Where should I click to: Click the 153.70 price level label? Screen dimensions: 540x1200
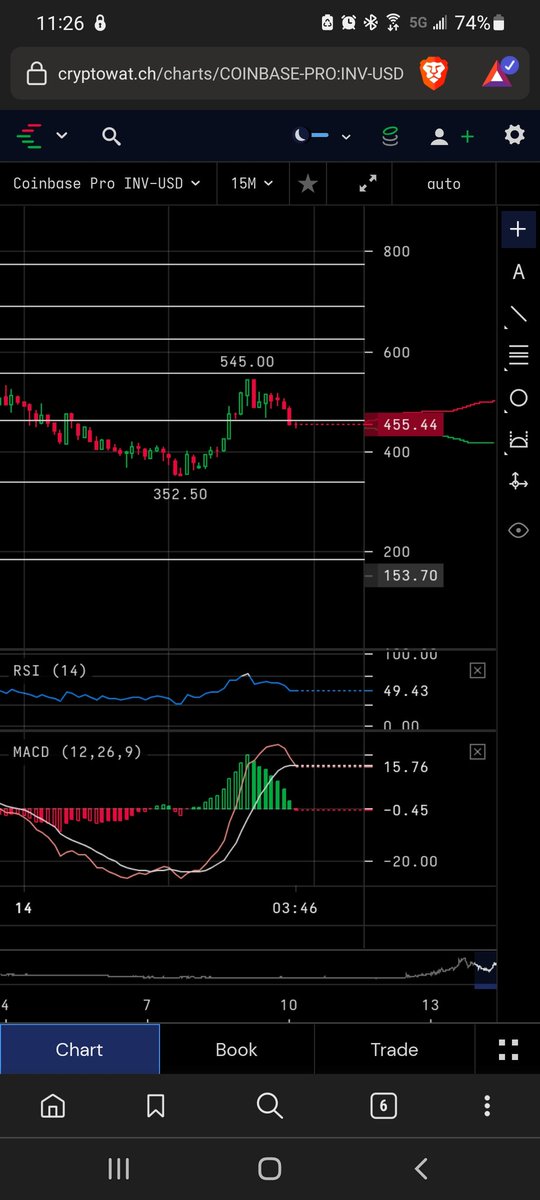(402, 575)
